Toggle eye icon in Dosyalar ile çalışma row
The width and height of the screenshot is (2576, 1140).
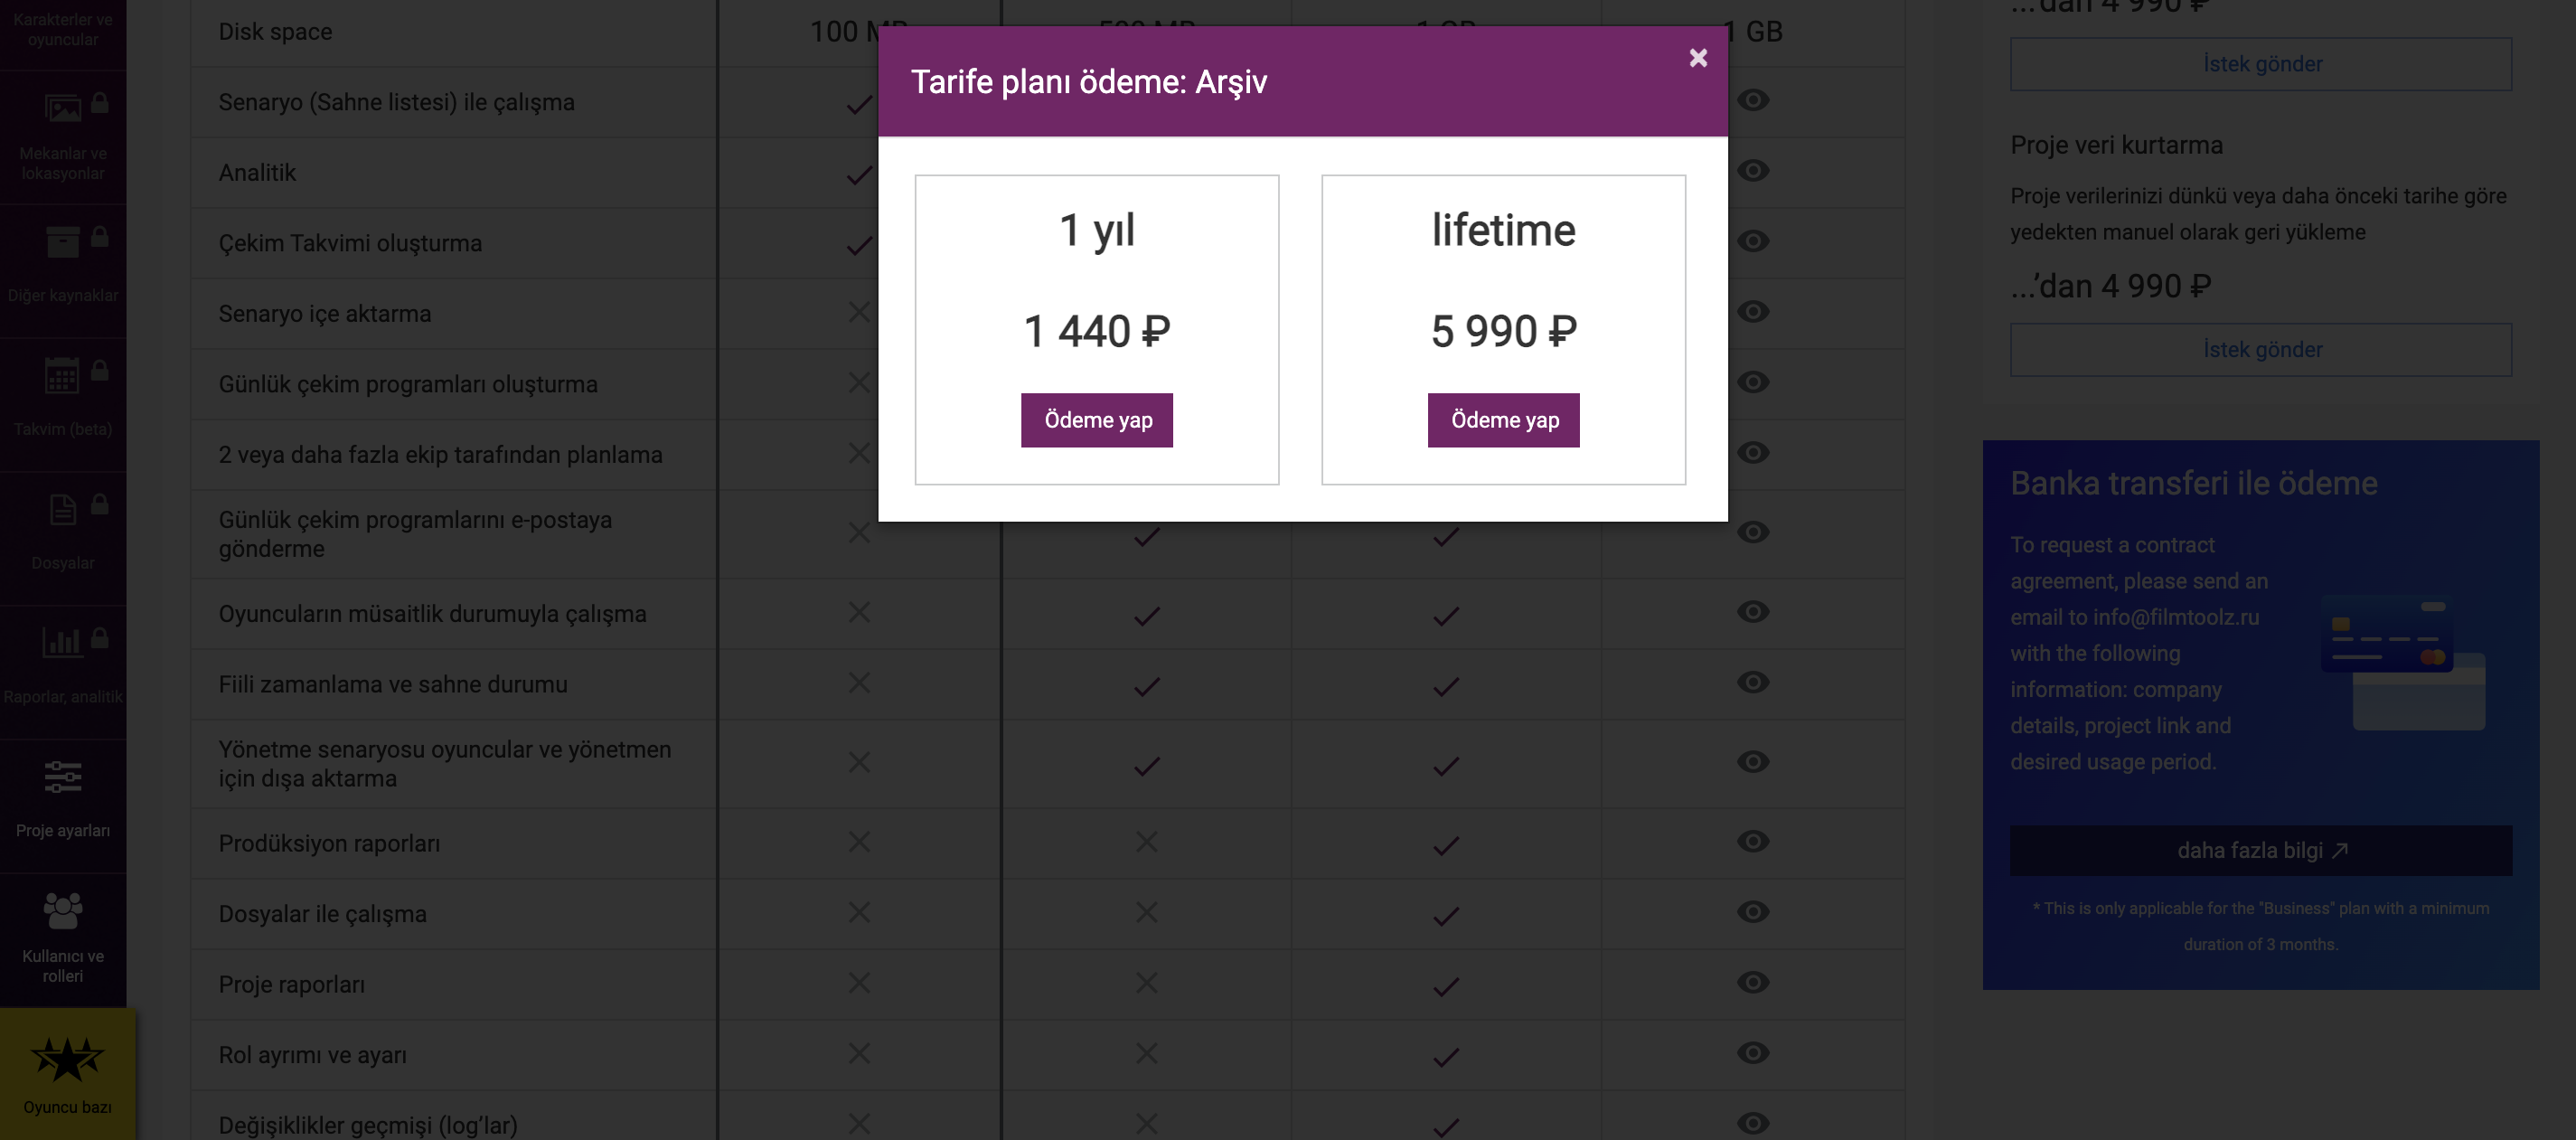pos(1753,912)
